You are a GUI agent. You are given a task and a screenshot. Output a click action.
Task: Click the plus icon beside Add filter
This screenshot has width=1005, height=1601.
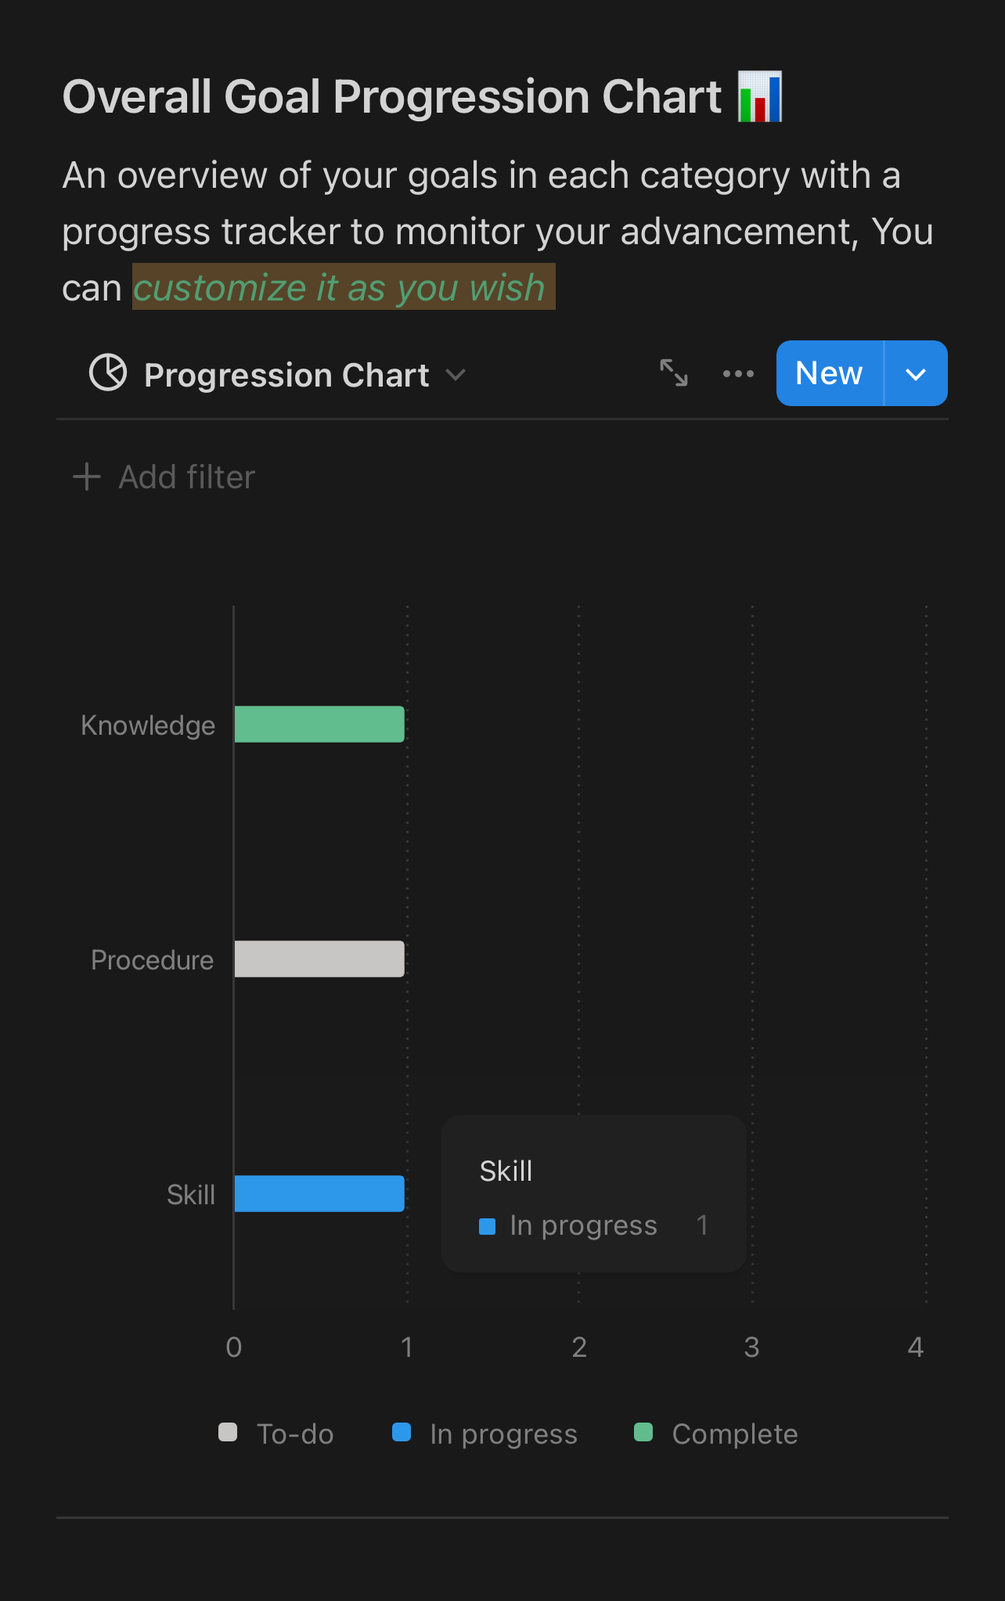click(x=87, y=477)
